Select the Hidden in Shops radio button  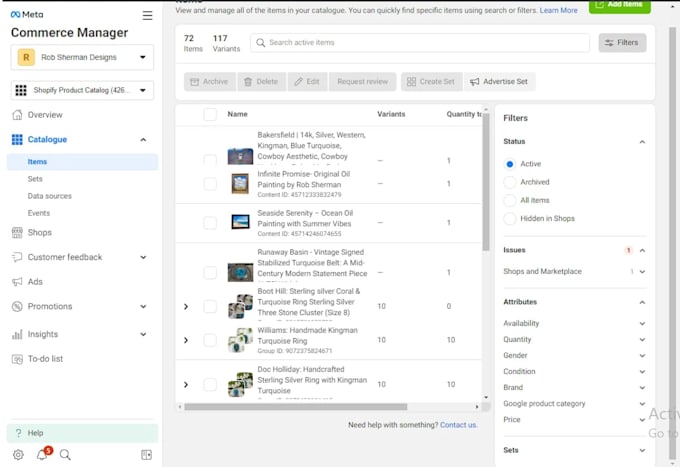[510, 219]
